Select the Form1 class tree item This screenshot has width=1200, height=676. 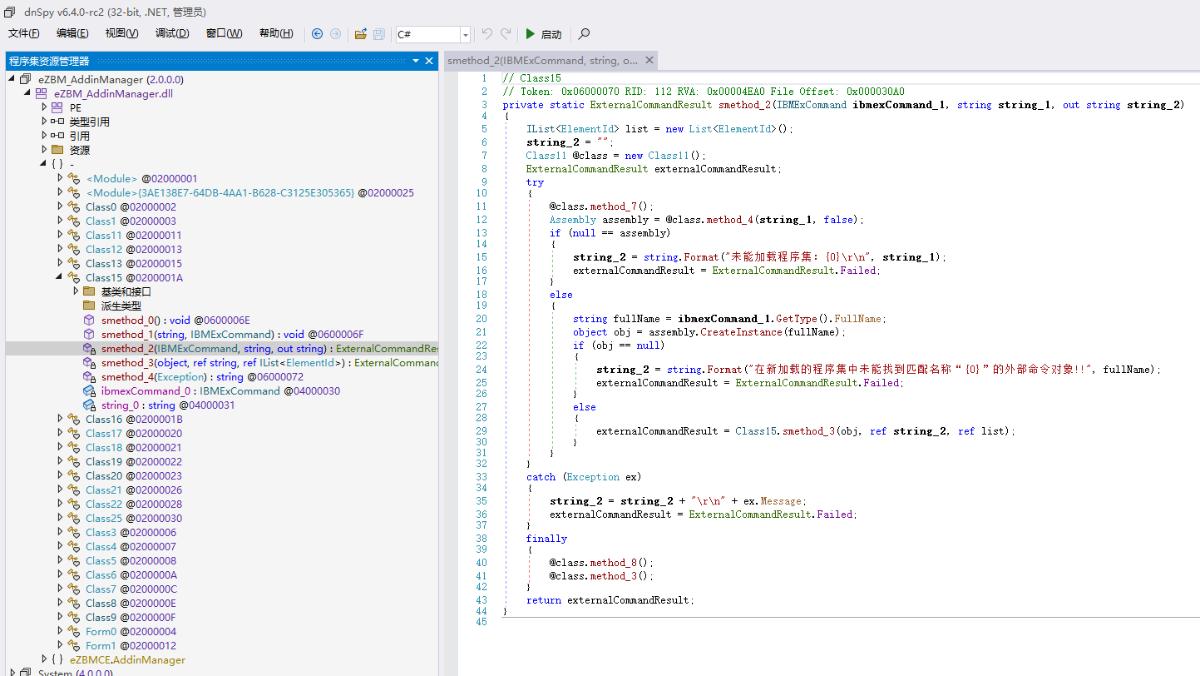[100, 646]
